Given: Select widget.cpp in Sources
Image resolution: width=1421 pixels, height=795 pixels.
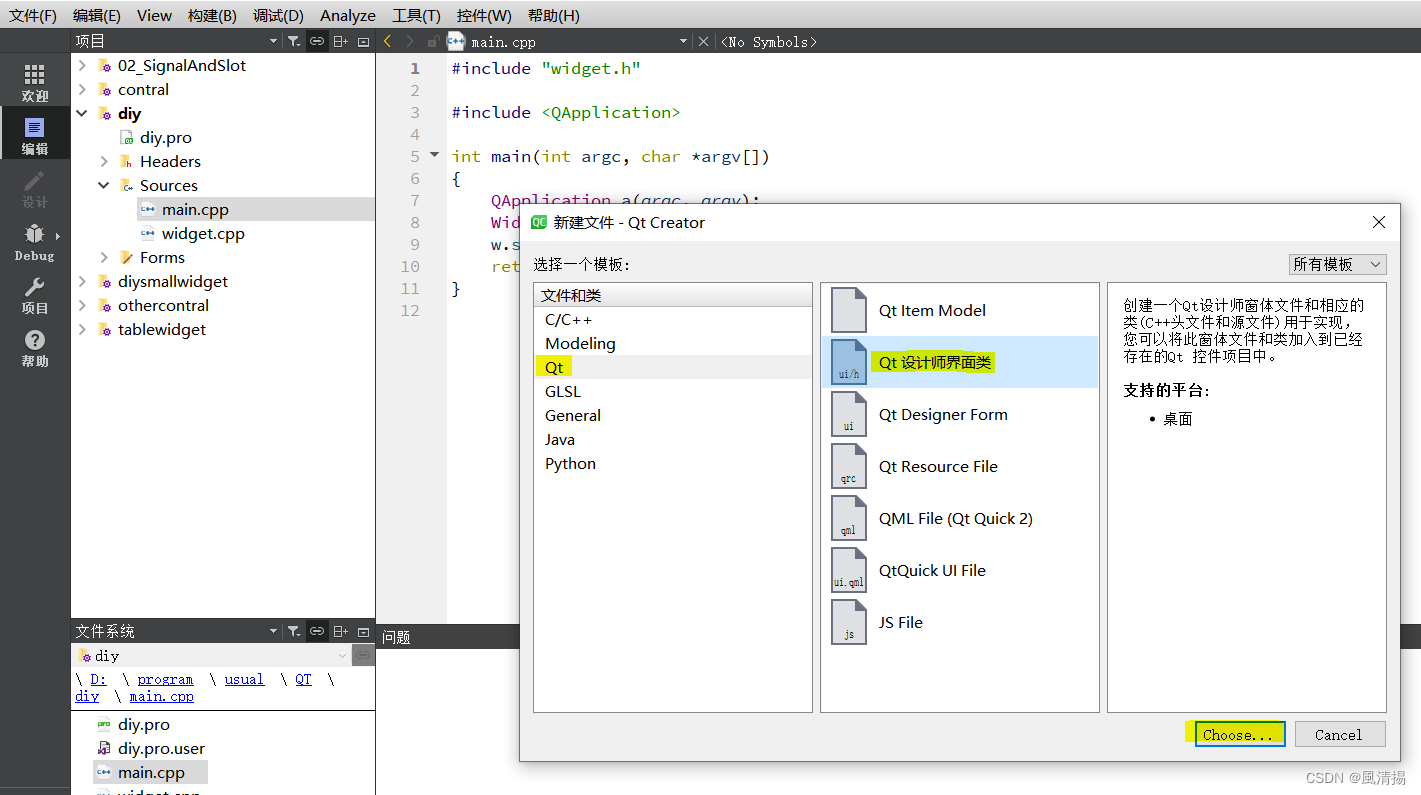Looking at the screenshot, I should (203, 233).
